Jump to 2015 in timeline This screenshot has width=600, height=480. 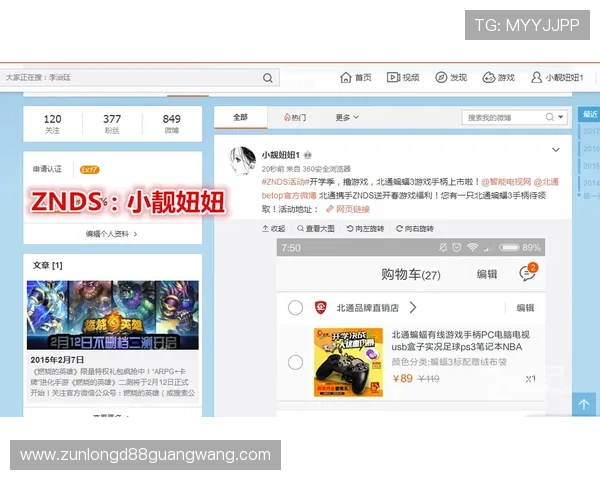click(x=592, y=166)
